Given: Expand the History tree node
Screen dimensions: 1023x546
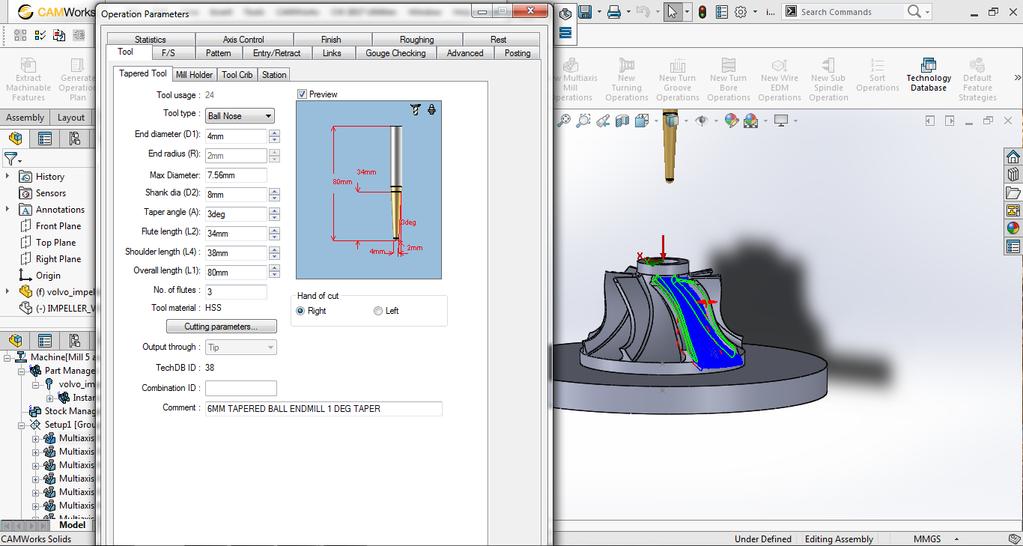Looking at the screenshot, I should coord(7,176).
